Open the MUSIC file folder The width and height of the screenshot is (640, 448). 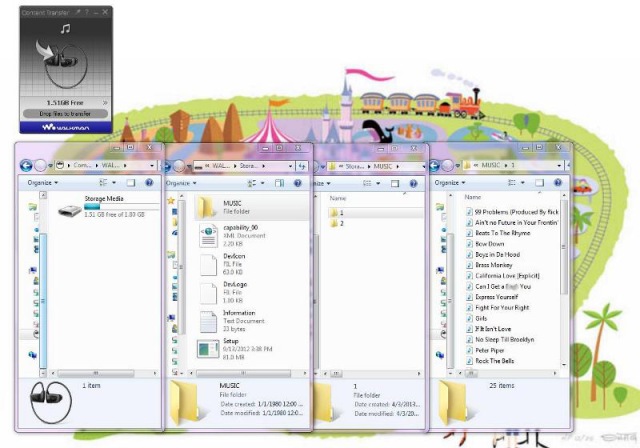(x=251, y=207)
